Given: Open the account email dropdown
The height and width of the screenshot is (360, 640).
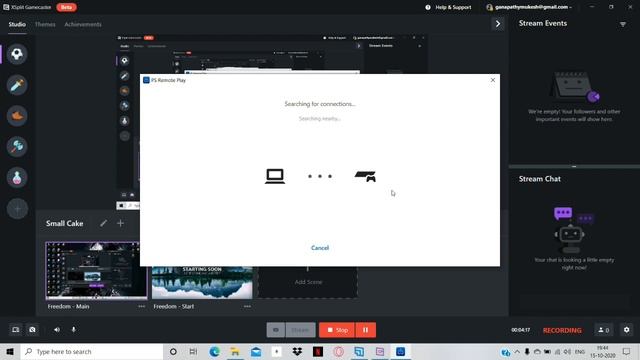Looking at the screenshot, I should pos(529,7).
